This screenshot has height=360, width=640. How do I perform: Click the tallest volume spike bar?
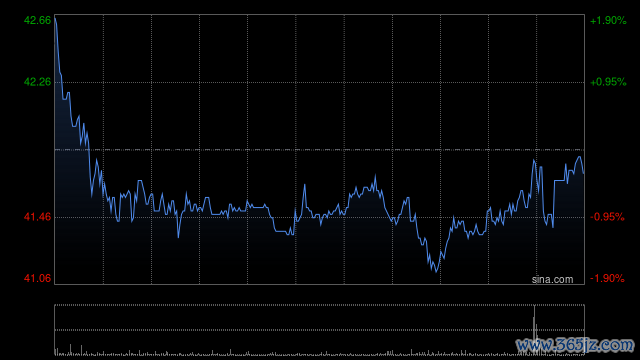pos(534,330)
